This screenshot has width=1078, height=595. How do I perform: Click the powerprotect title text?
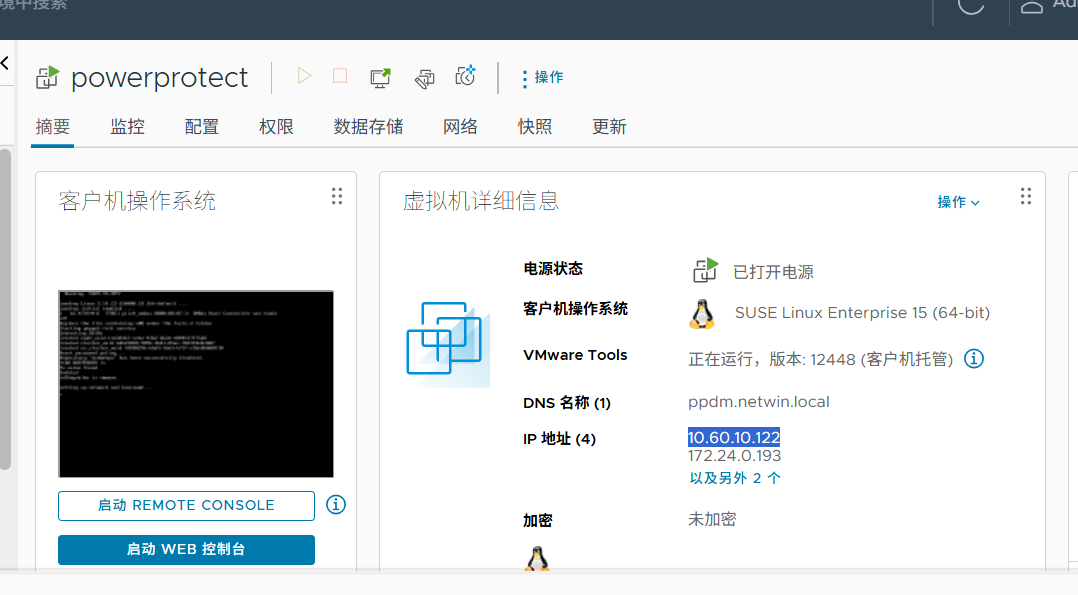click(x=160, y=78)
